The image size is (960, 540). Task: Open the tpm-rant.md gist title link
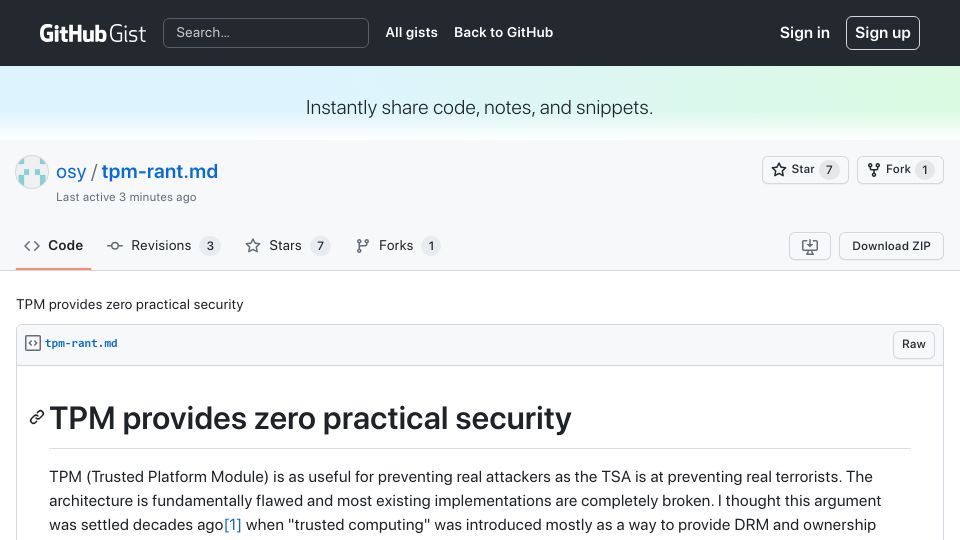pyautogui.click(x=160, y=171)
